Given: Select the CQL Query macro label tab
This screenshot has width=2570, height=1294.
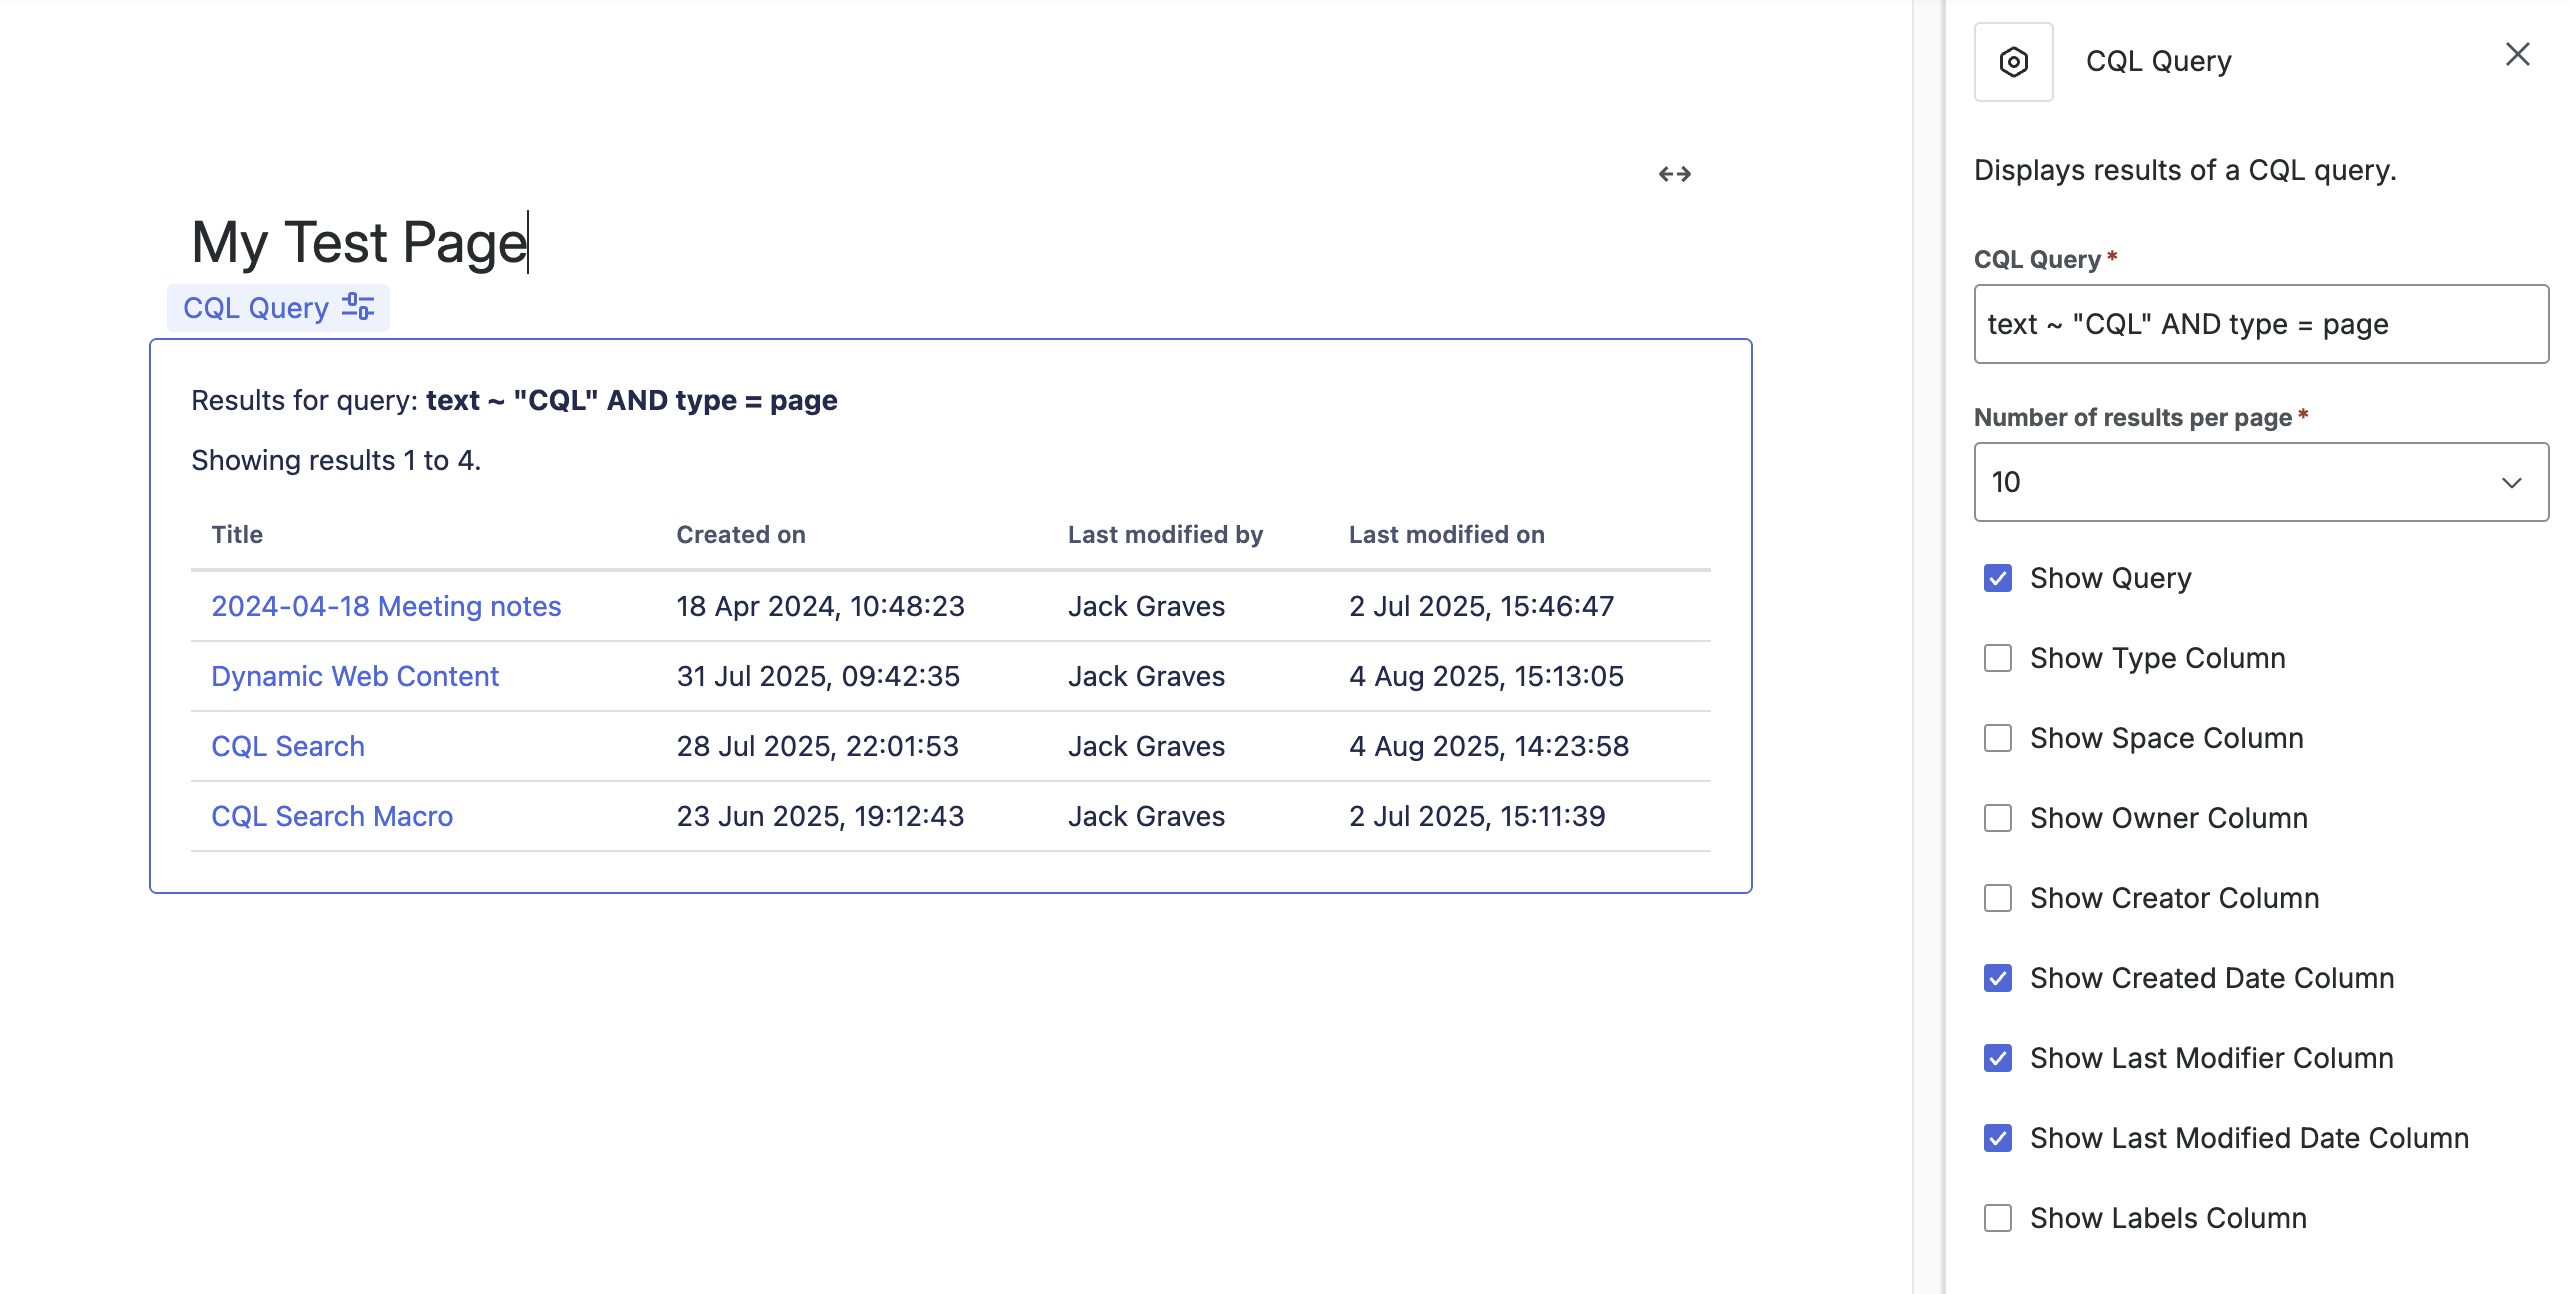Looking at the screenshot, I should pos(256,308).
